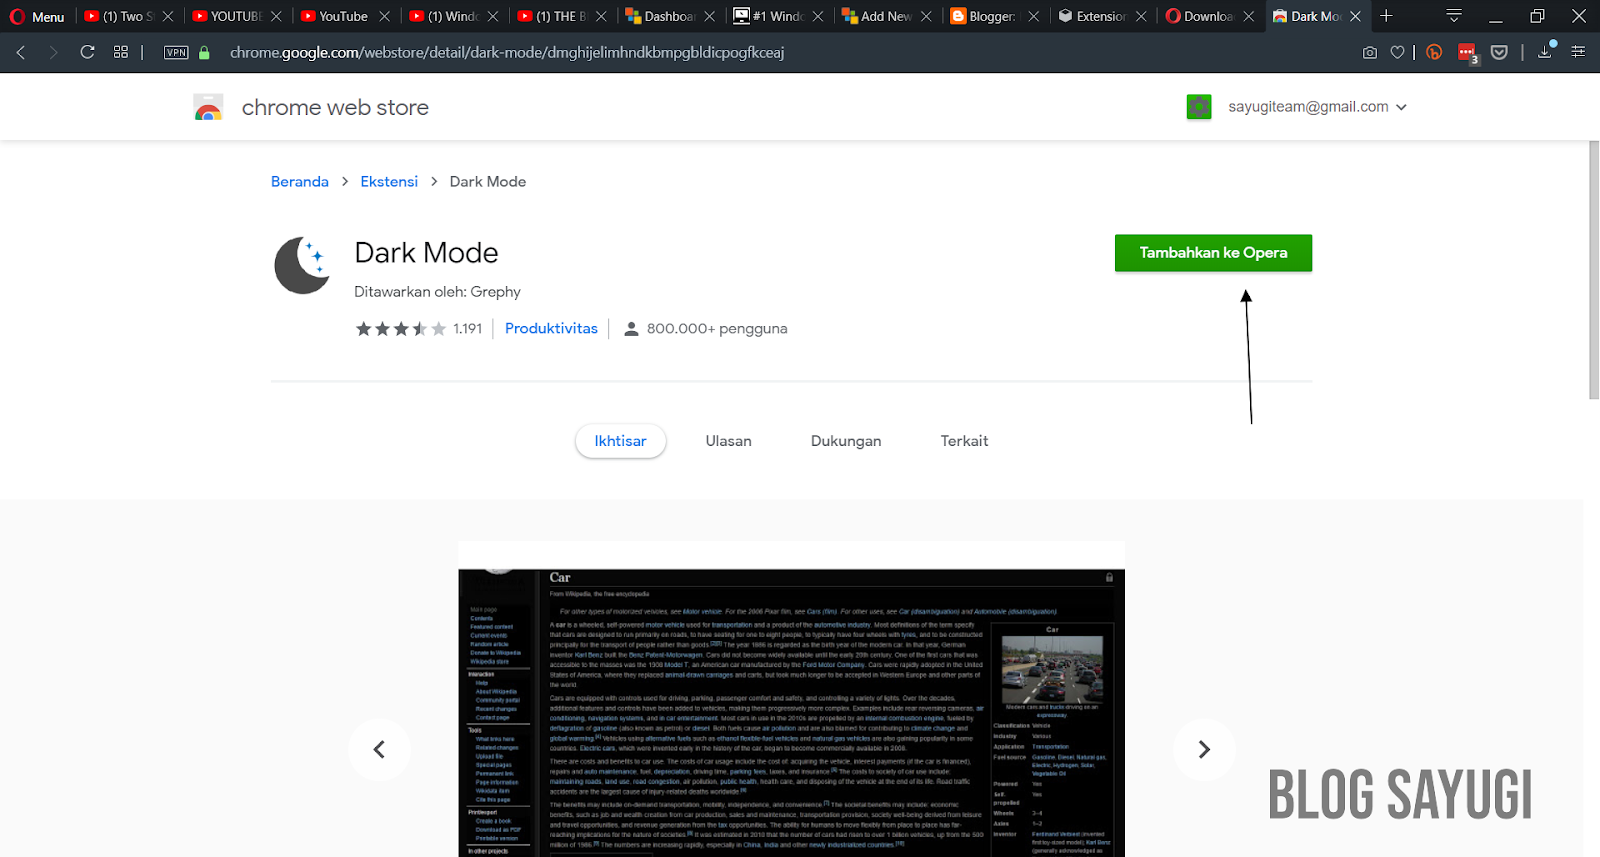Open the Opera Menu button
The height and width of the screenshot is (857, 1600).
click(37, 16)
